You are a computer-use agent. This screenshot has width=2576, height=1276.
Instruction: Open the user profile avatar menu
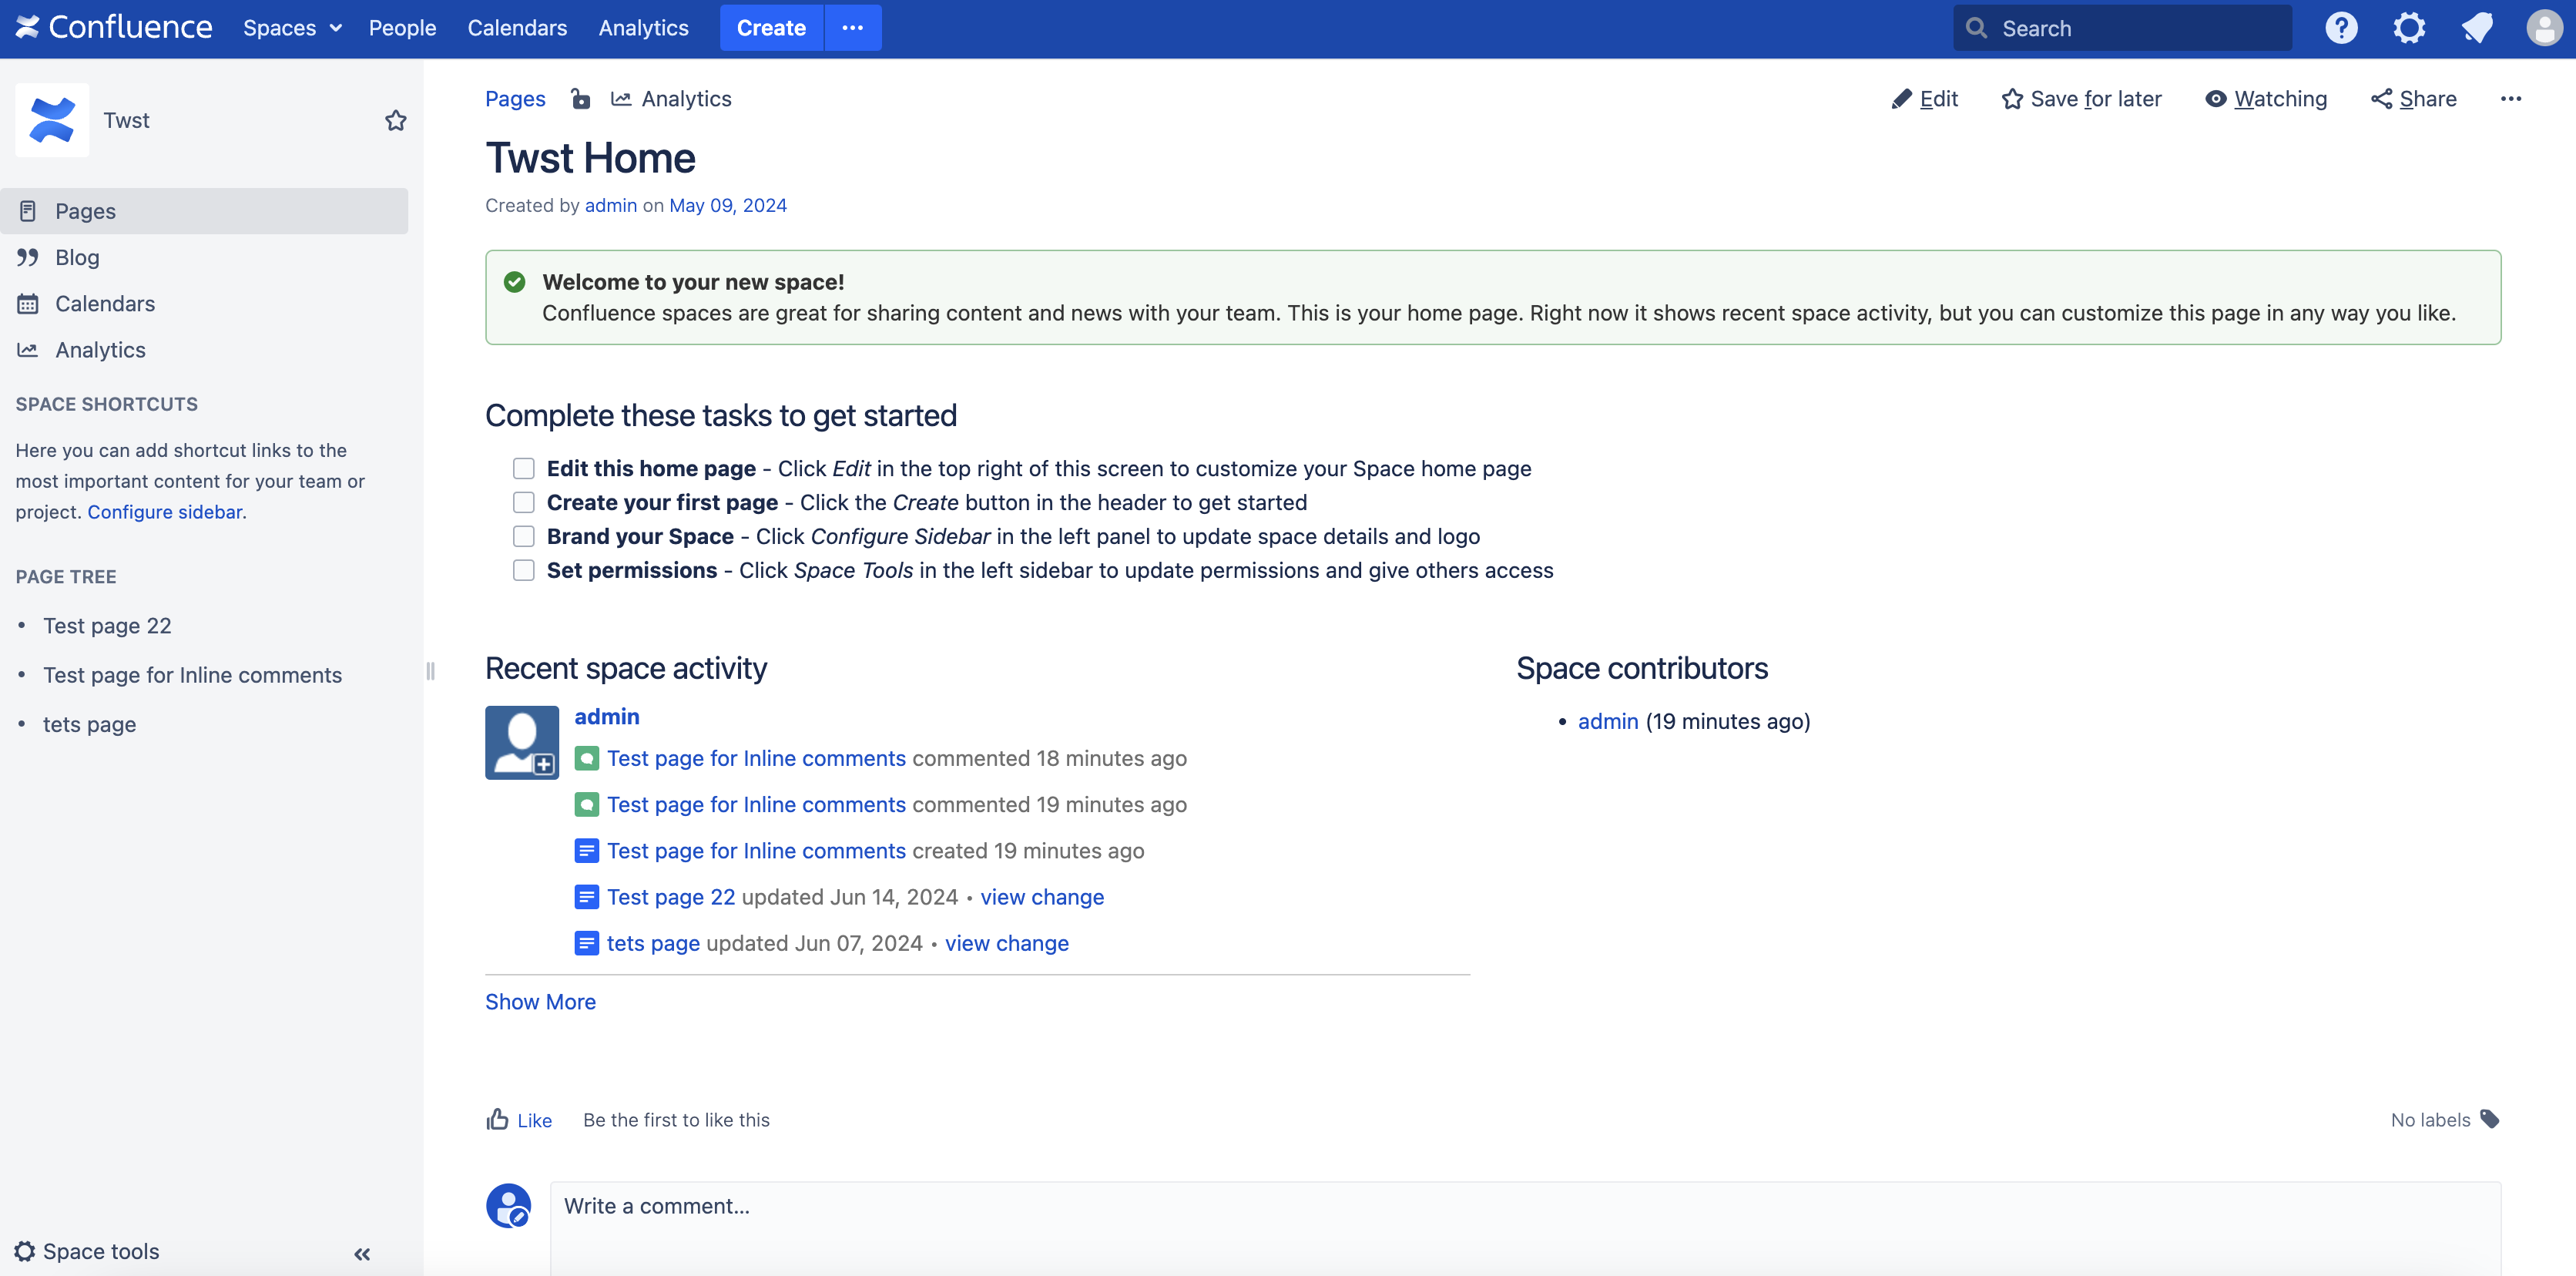2543,28
